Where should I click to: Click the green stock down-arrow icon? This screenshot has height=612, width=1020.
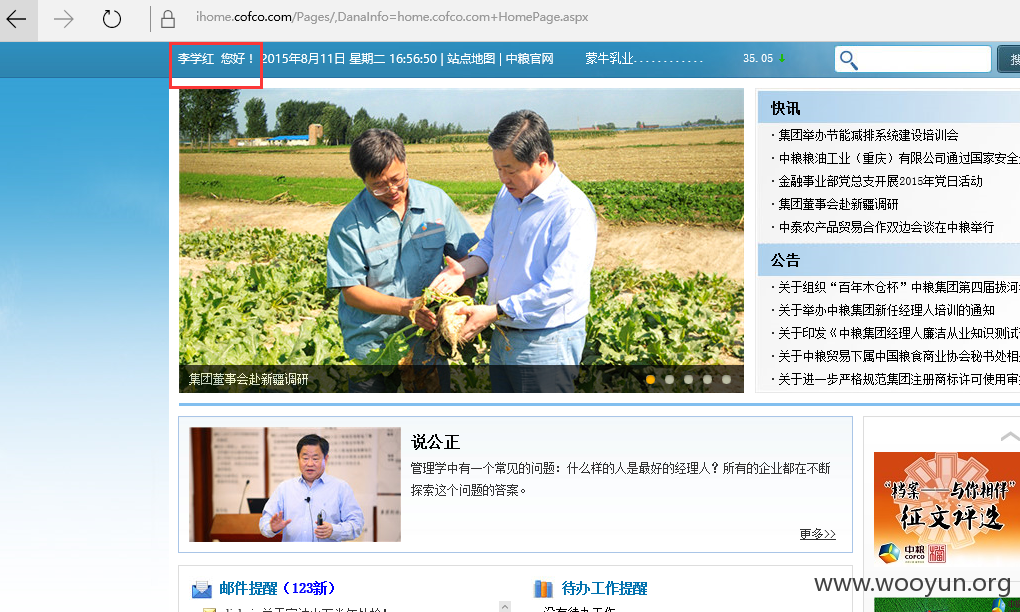click(782, 59)
